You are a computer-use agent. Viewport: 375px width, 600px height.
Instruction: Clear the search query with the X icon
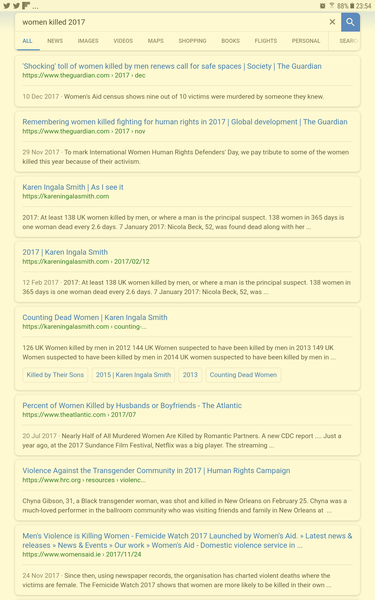(x=332, y=22)
